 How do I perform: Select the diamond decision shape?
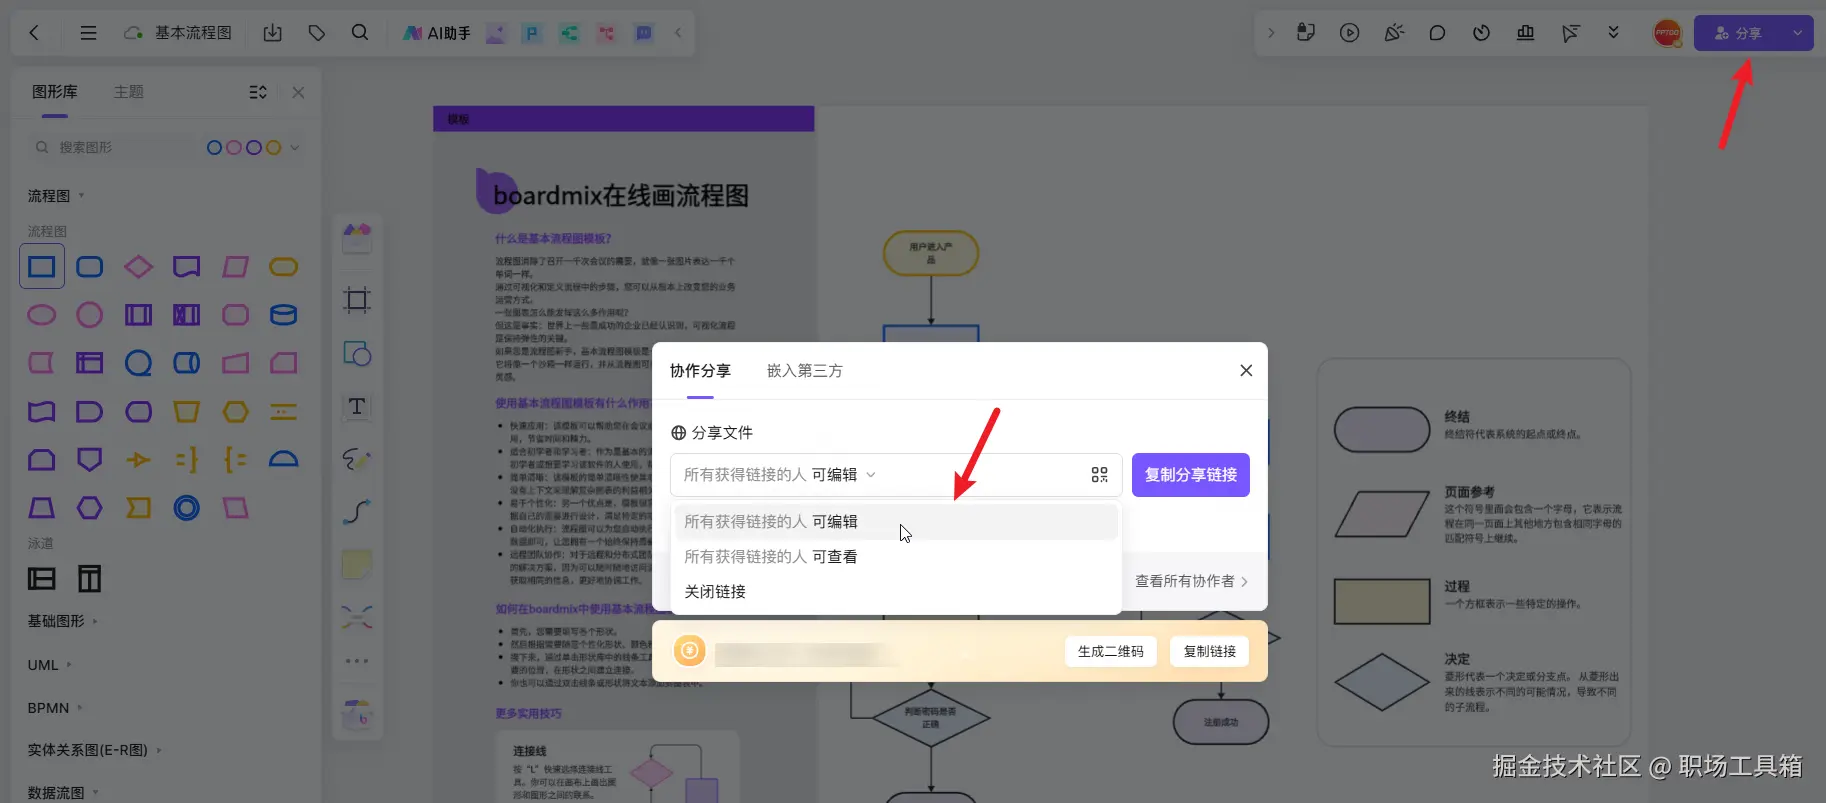click(138, 267)
